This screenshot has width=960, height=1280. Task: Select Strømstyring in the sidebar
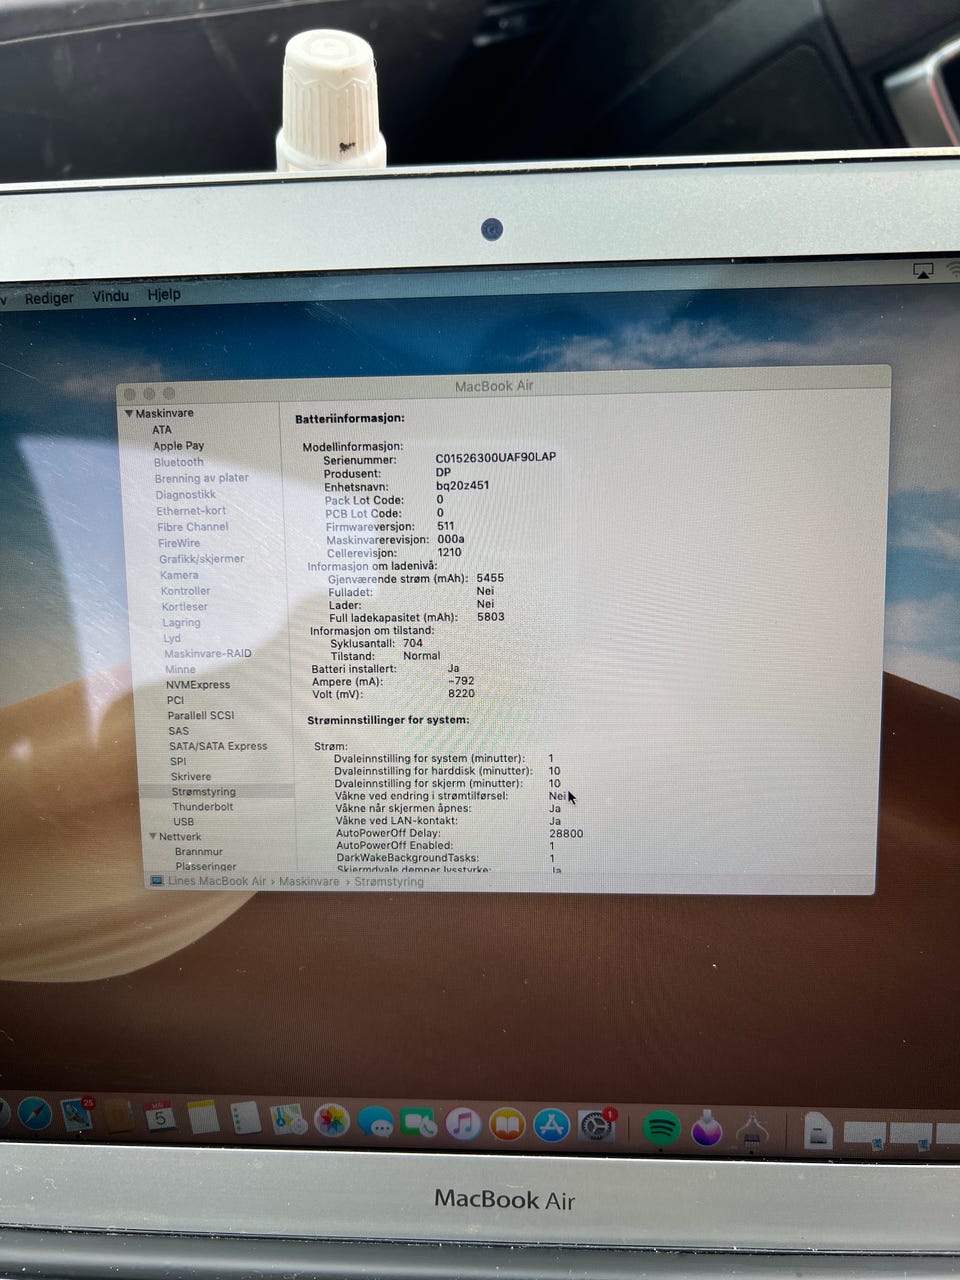coord(203,792)
